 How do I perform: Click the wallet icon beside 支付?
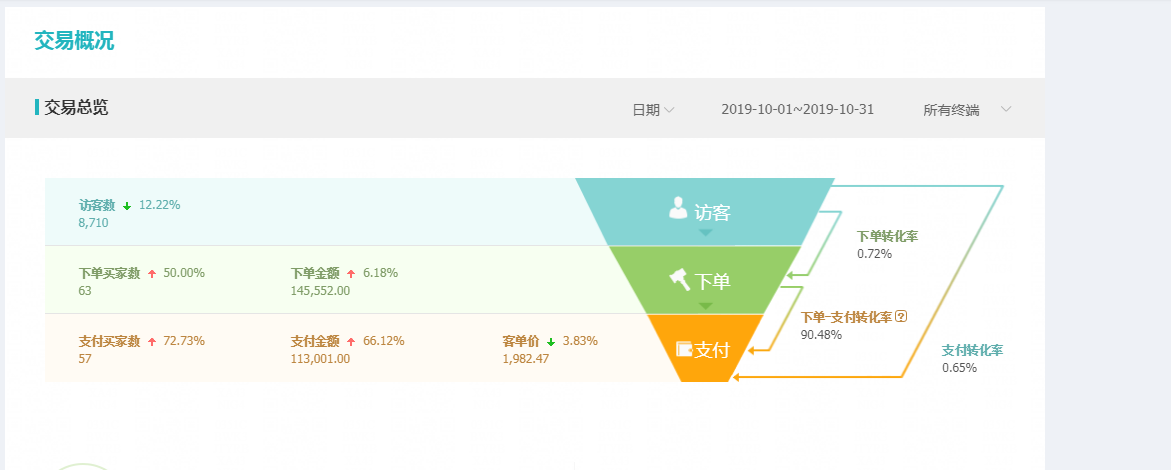[684, 349]
